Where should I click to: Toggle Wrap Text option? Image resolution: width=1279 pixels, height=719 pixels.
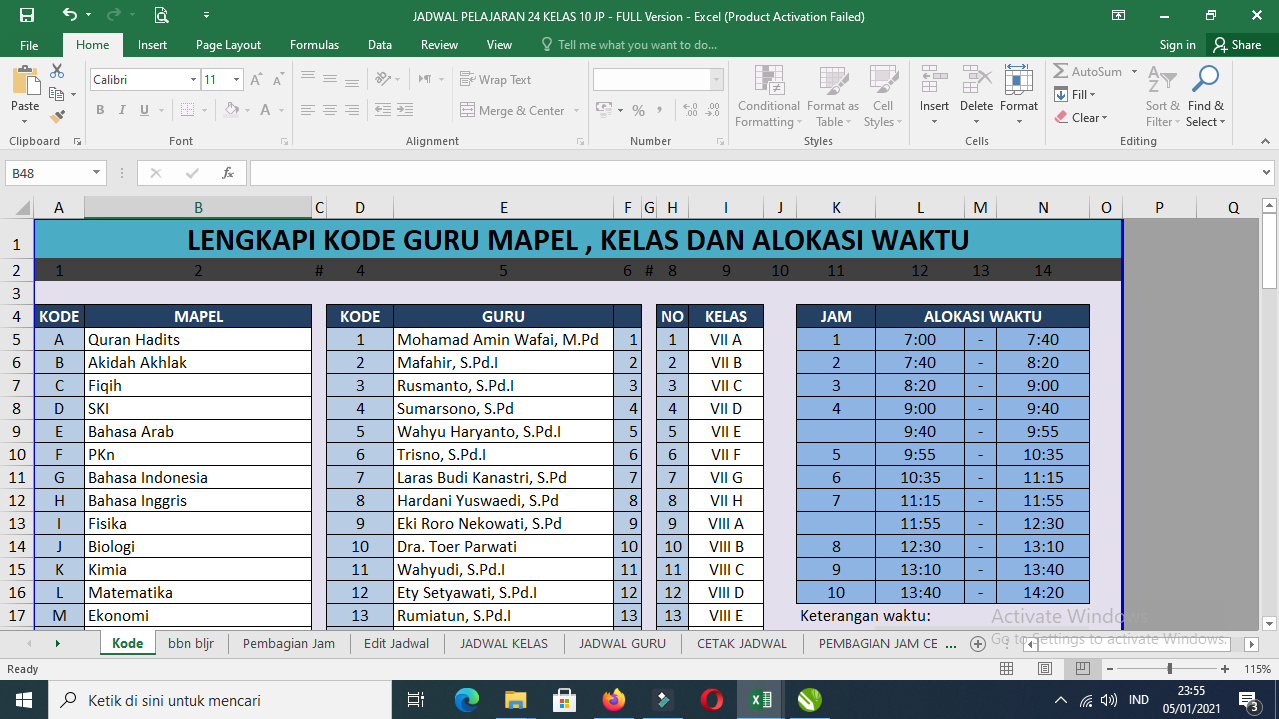496,80
